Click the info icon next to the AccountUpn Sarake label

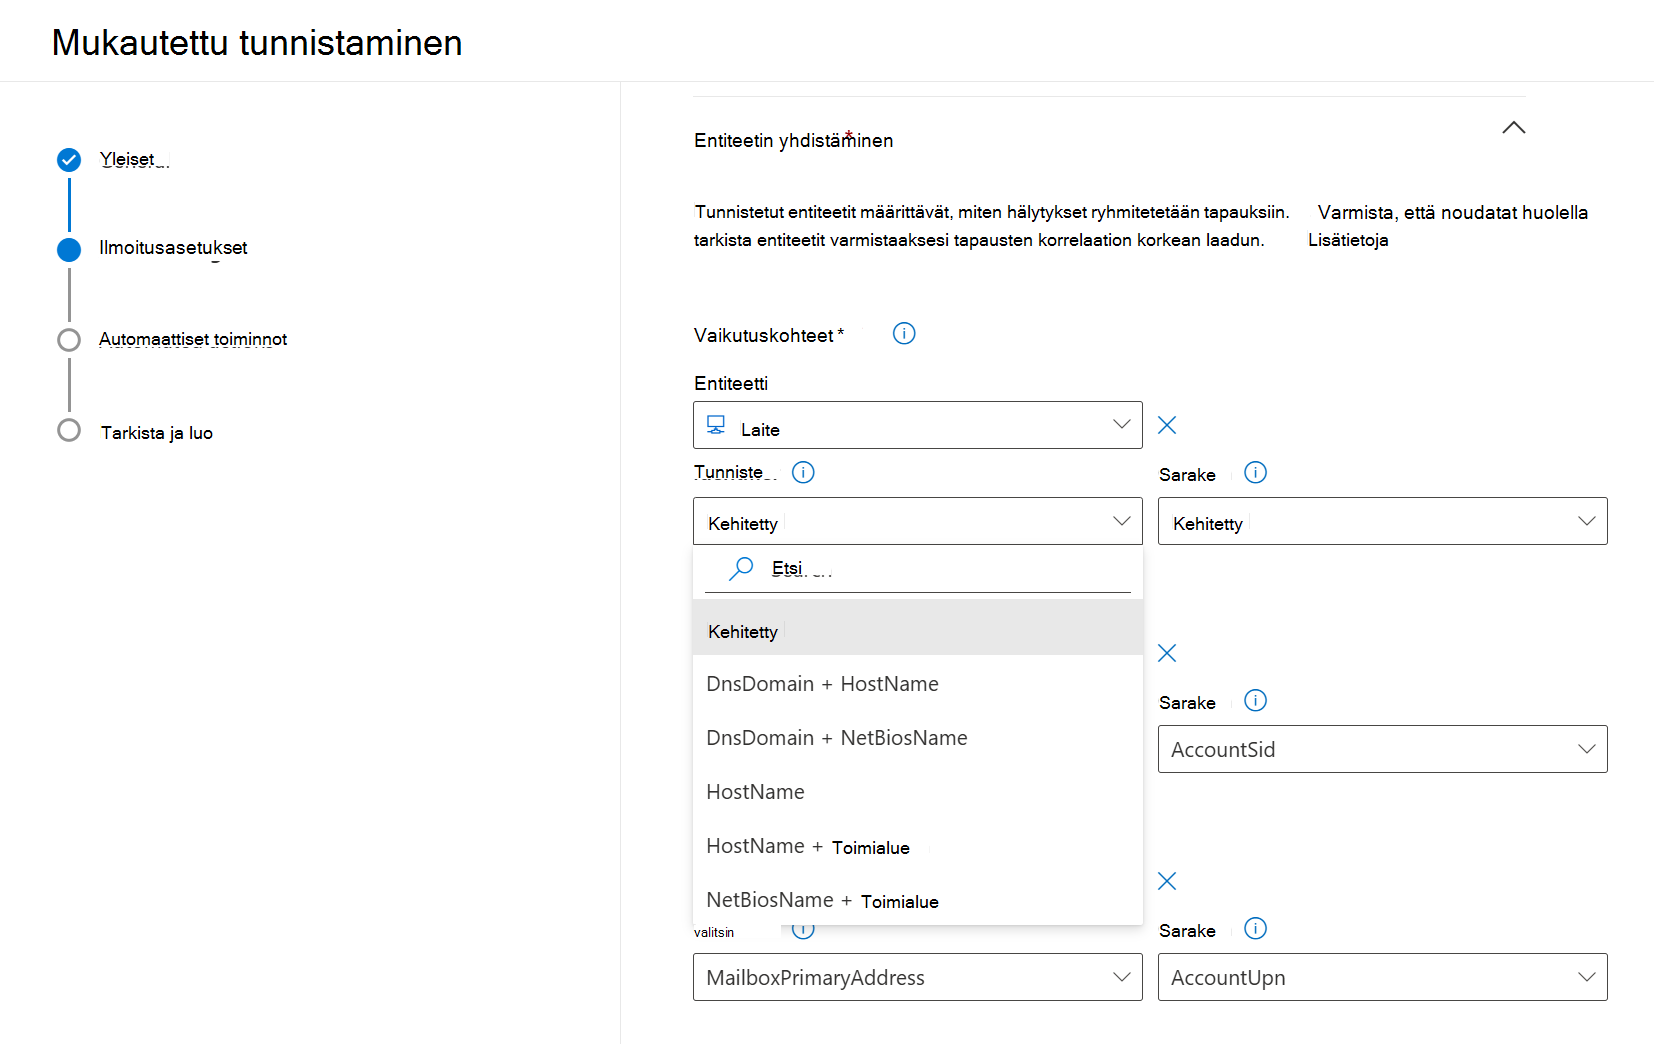pyautogui.click(x=1255, y=929)
